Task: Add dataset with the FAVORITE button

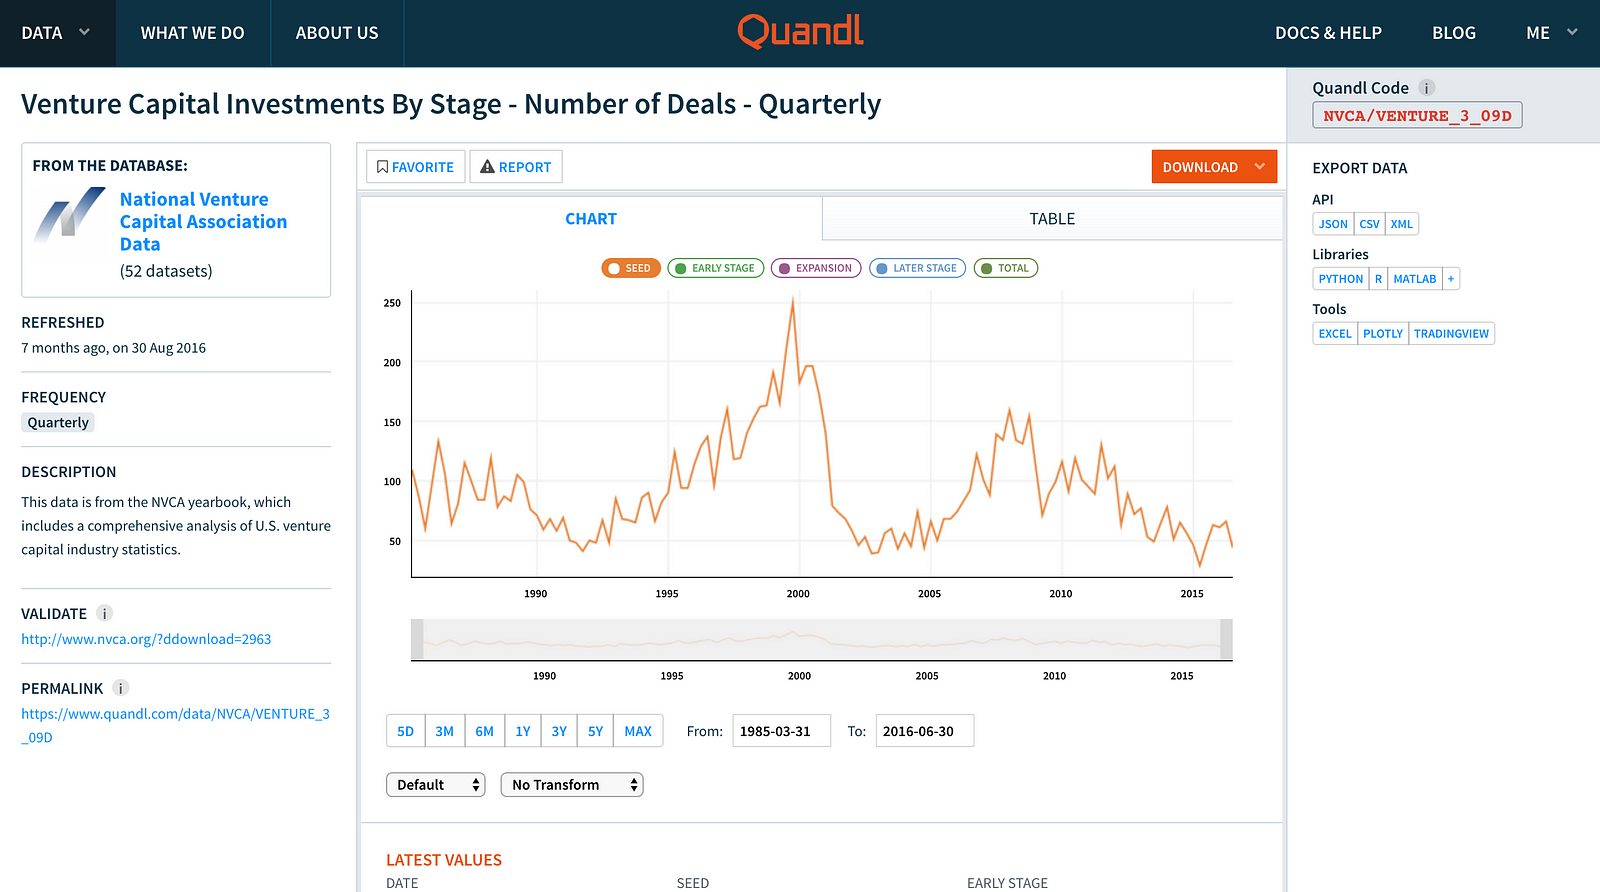Action: click(x=416, y=167)
